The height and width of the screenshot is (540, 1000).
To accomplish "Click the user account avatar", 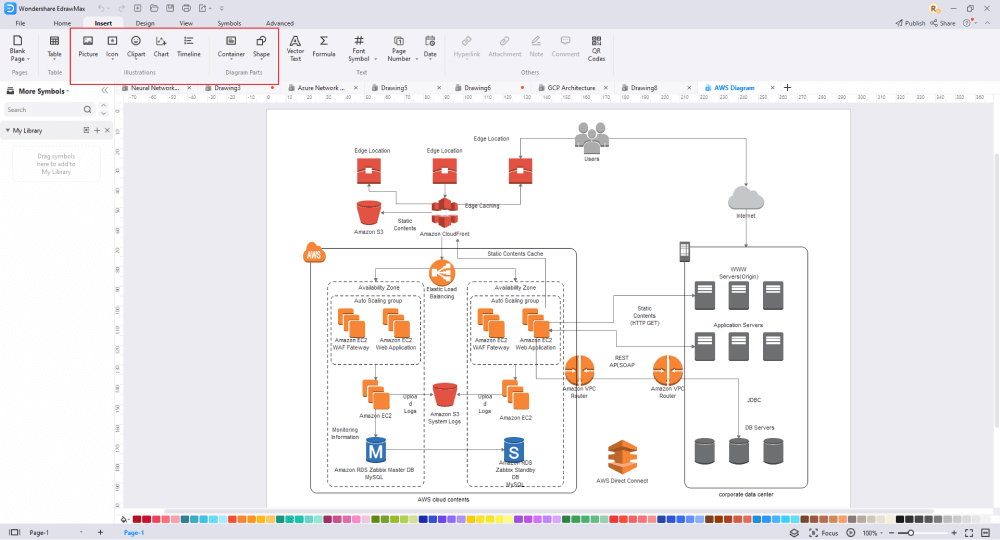I will tap(935, 8).
